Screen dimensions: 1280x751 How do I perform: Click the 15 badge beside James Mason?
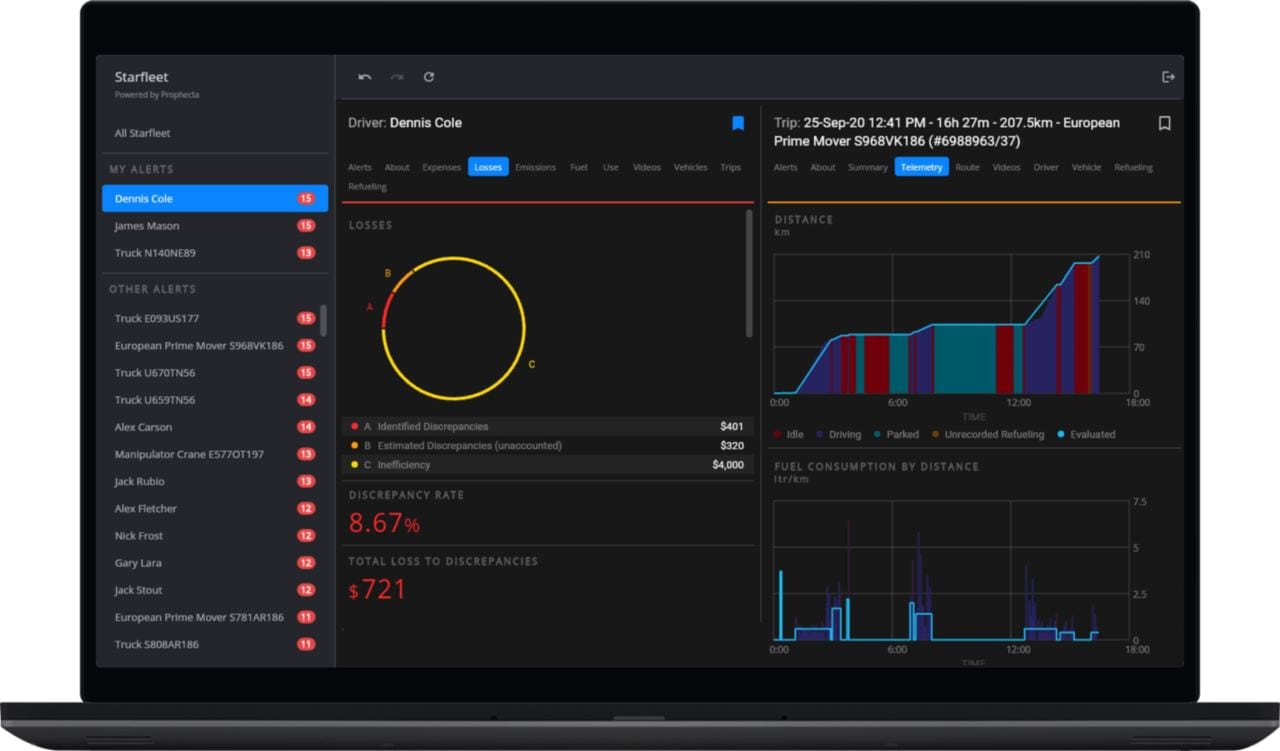306,226
